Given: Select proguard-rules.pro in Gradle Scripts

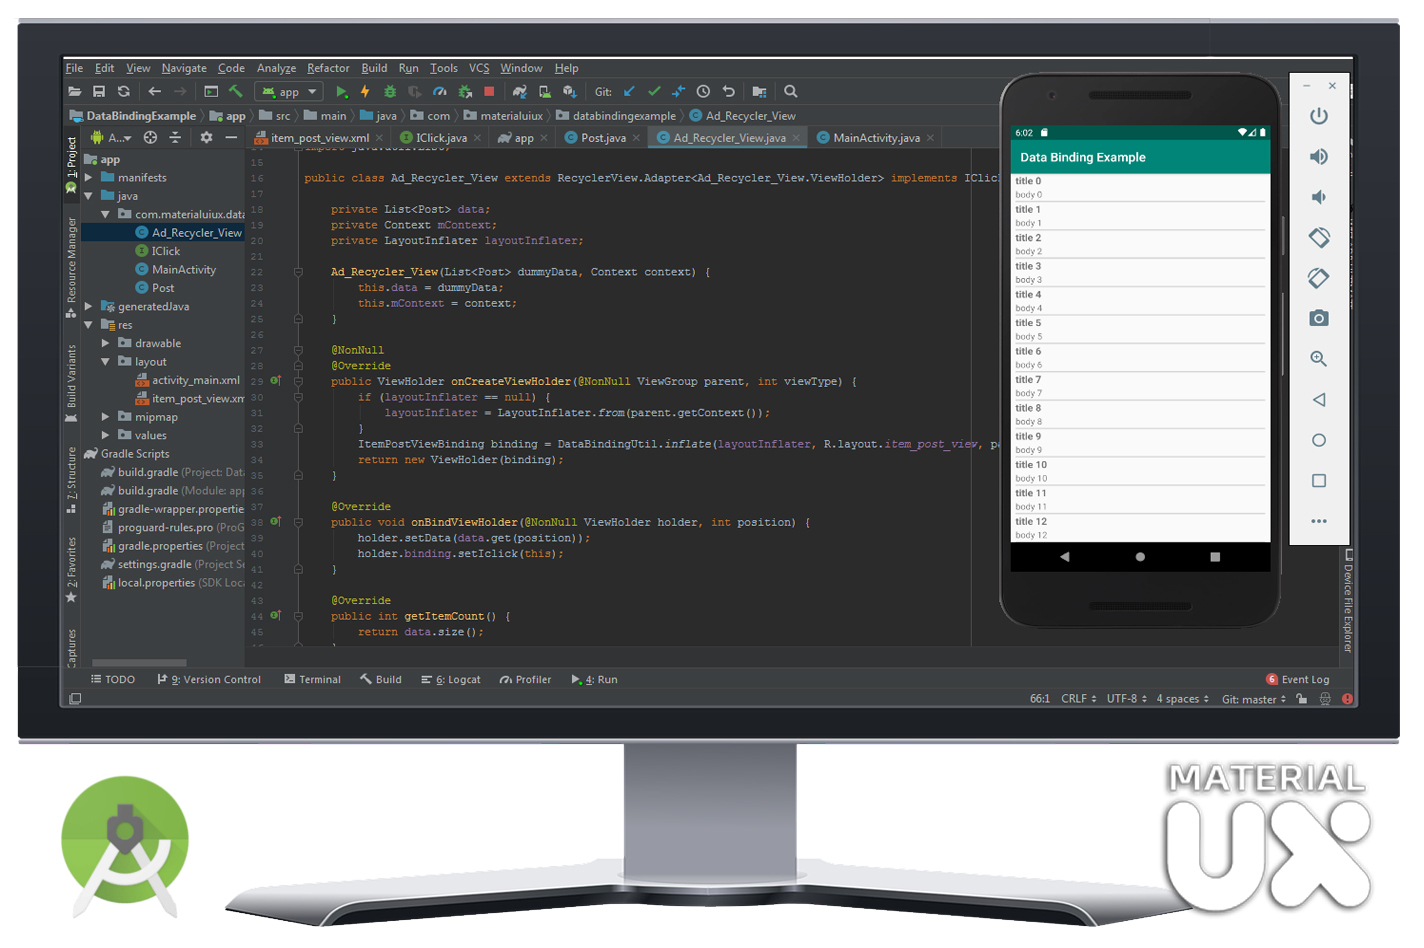Looking at the screenshot, I should [173, 528].
